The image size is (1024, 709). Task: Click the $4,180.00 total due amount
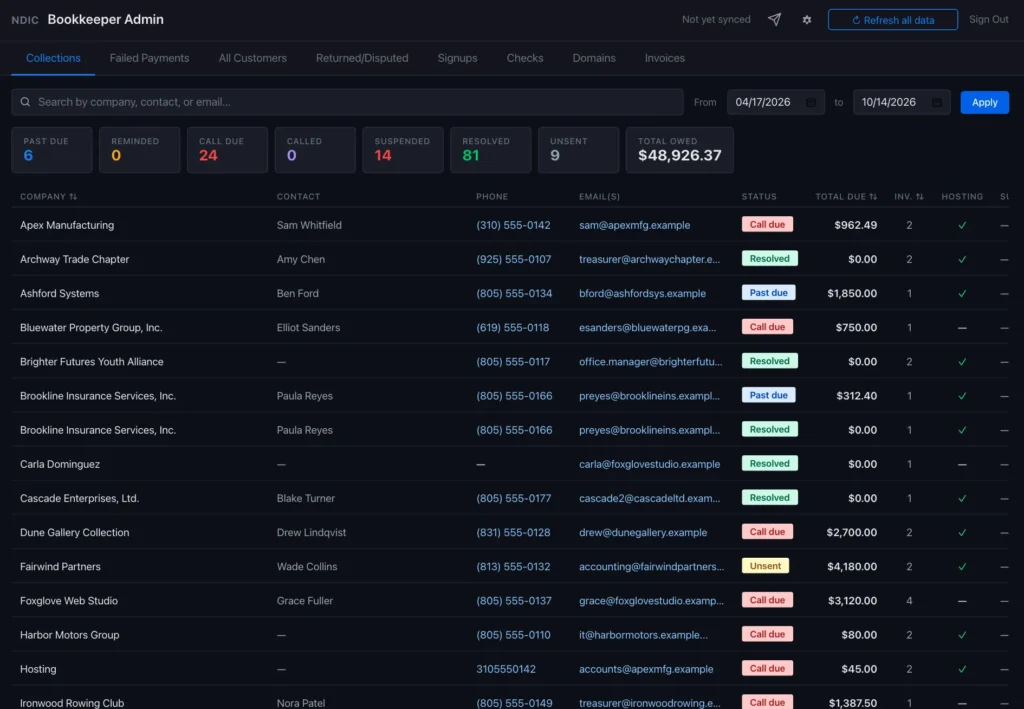(x=852, y=567)
